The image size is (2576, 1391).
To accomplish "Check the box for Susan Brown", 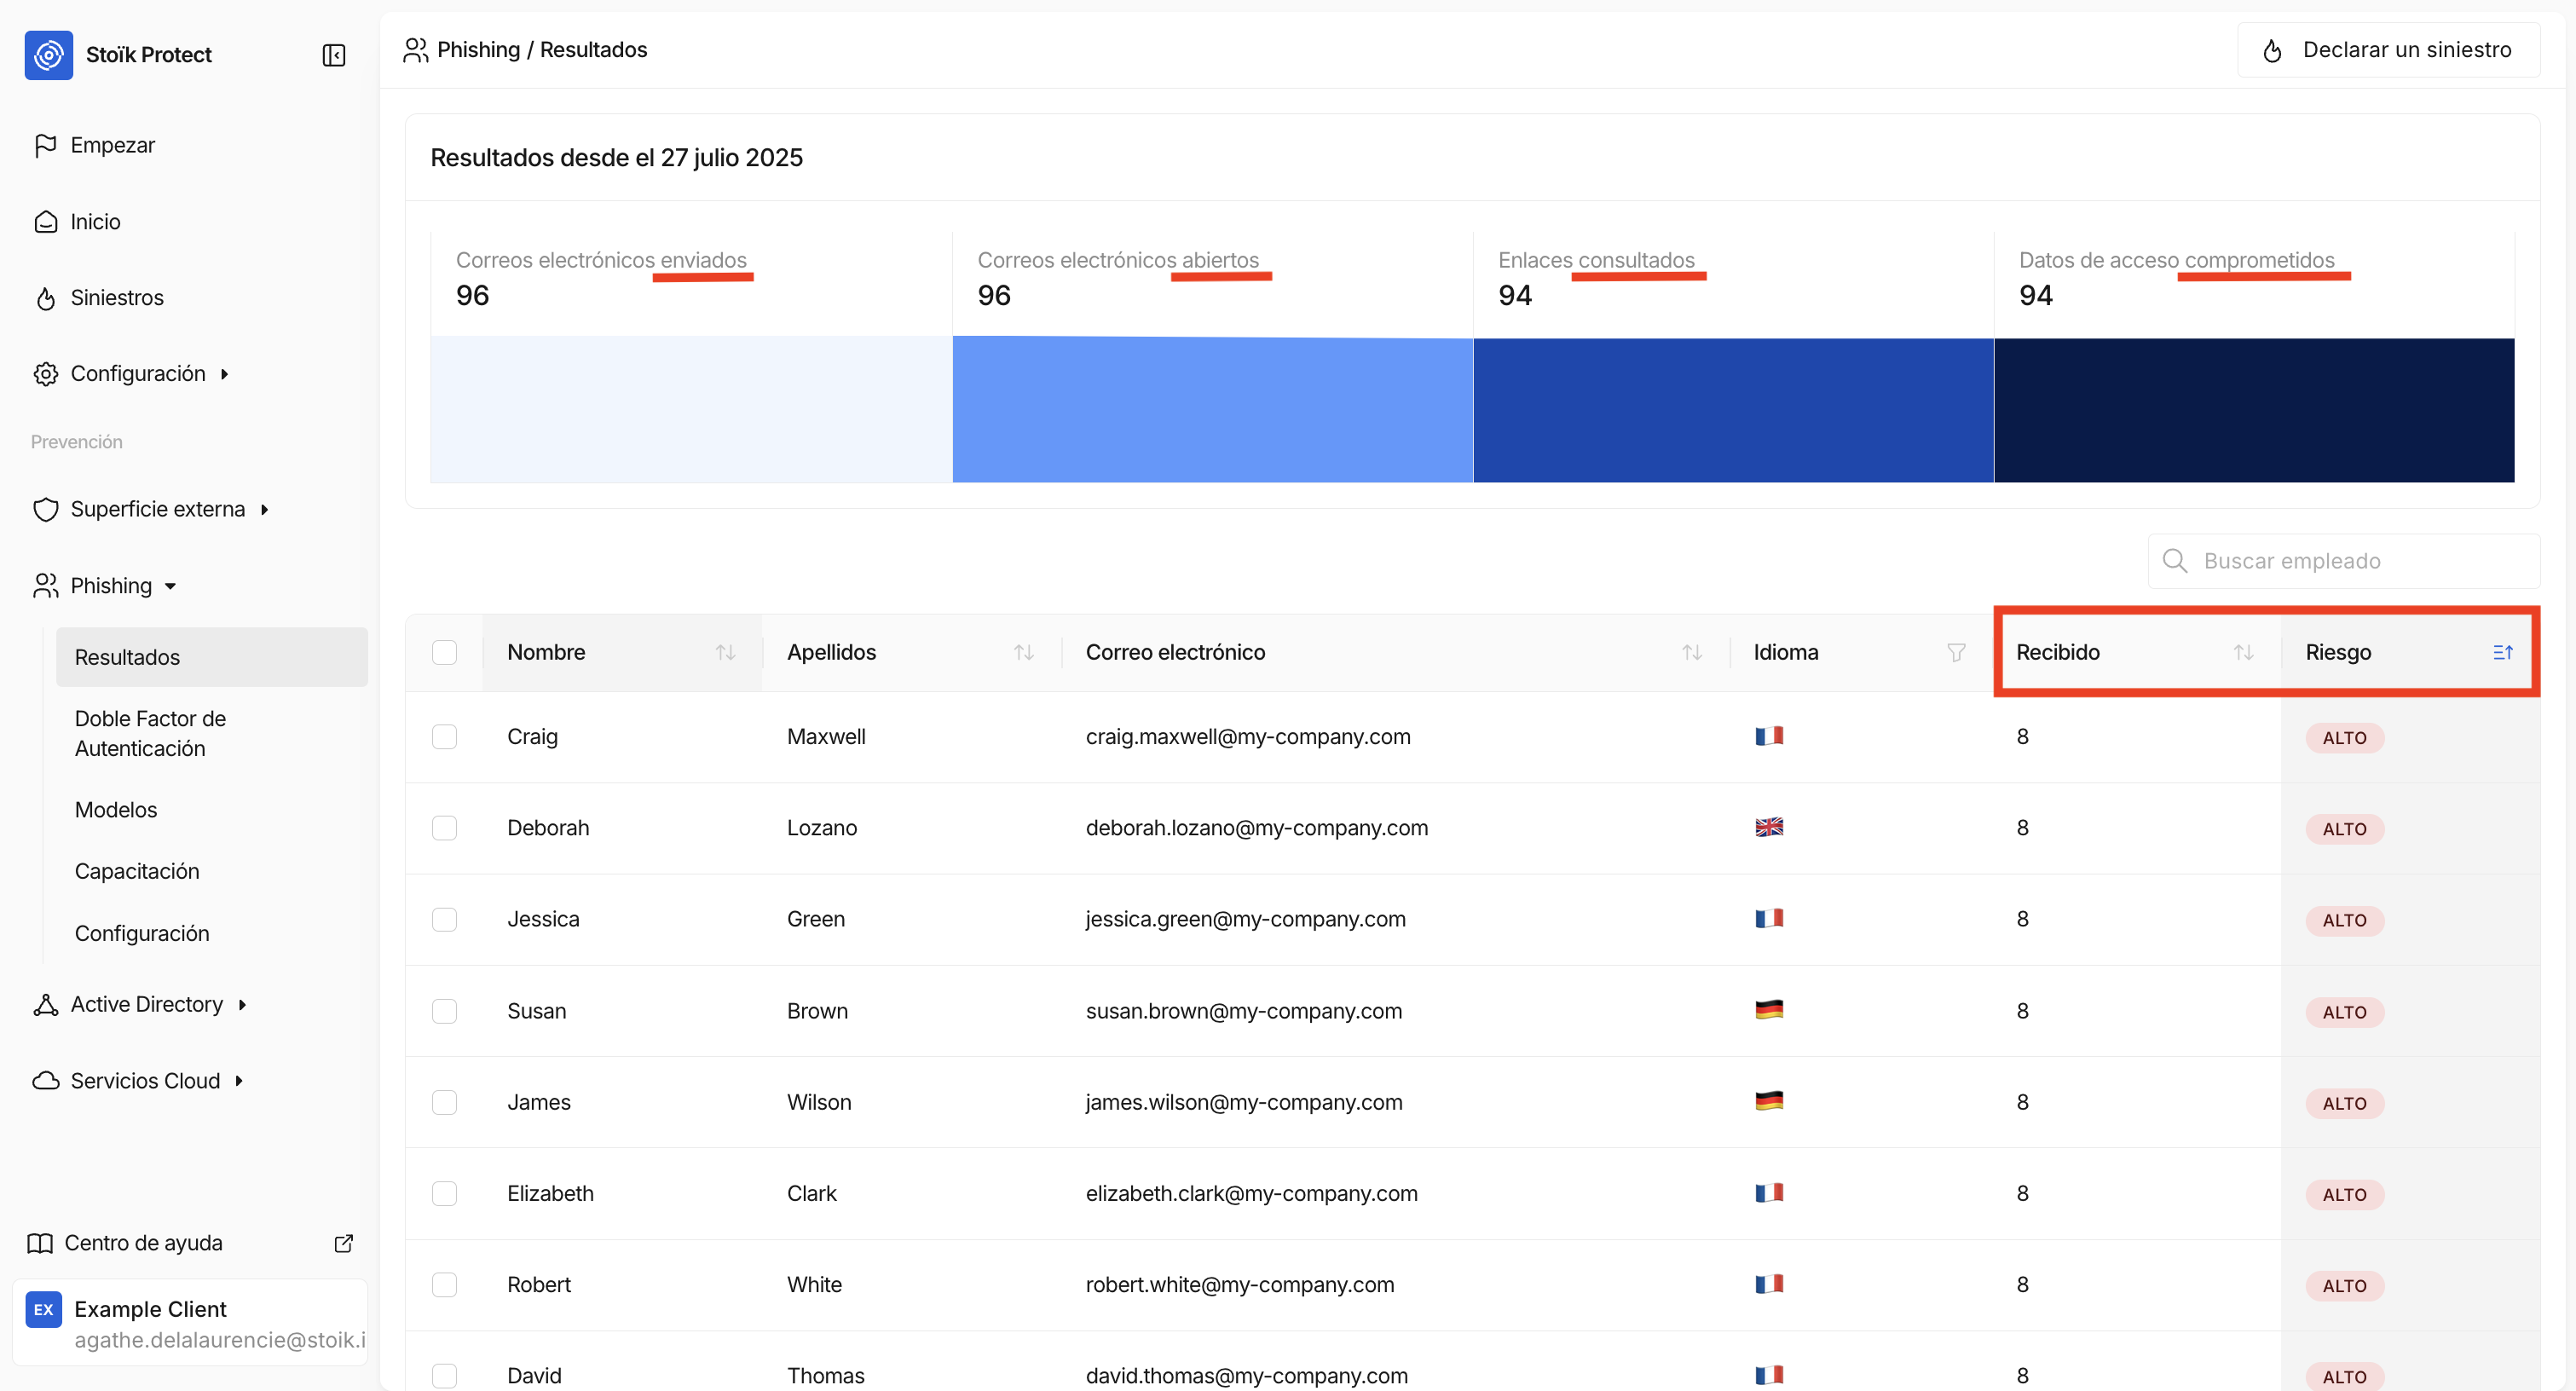I will pyautogui.click(x=444, y=1011).
